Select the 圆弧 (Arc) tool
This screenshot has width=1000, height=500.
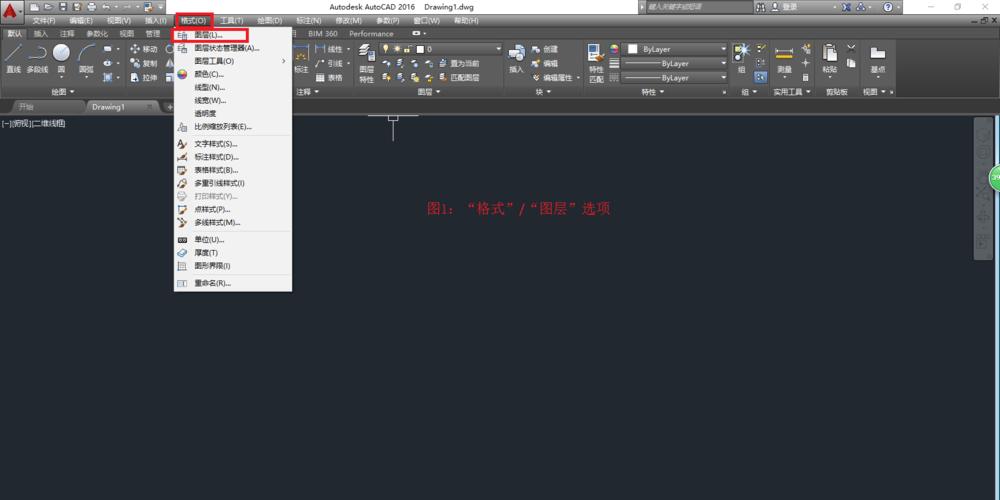click(x=85, y=59)
